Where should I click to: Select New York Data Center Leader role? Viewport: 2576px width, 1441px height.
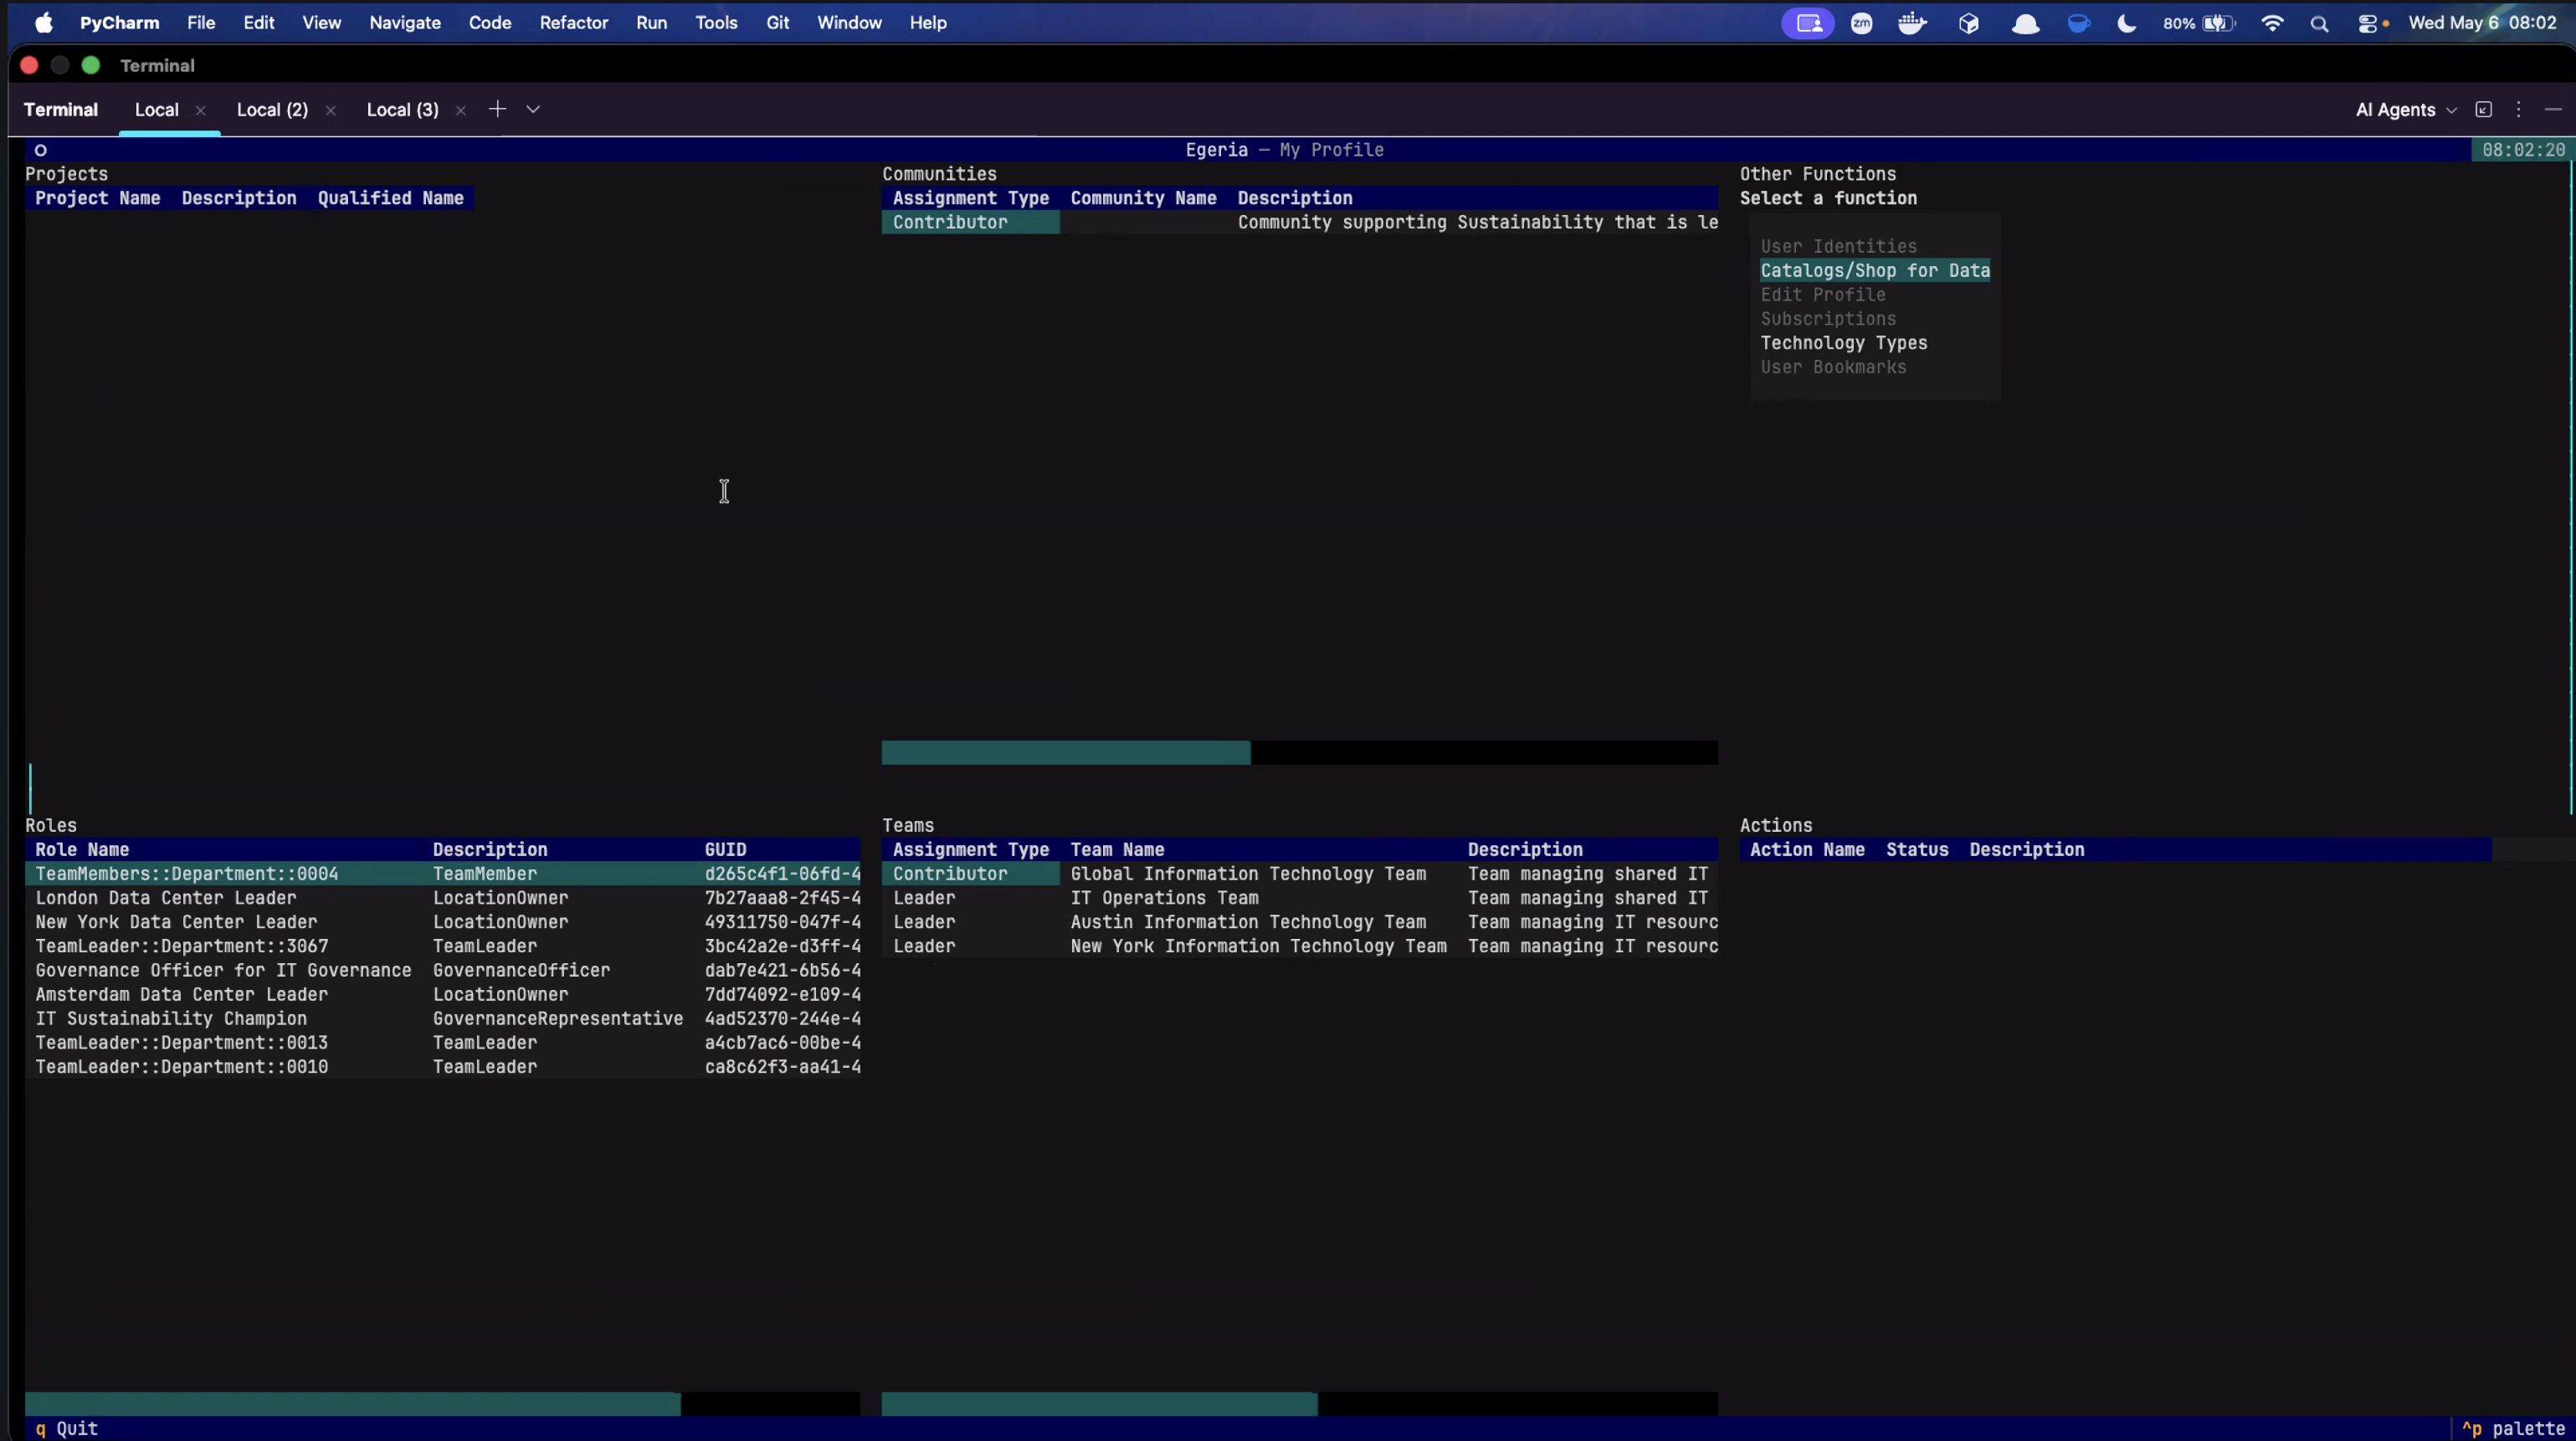tap(442, 922)
